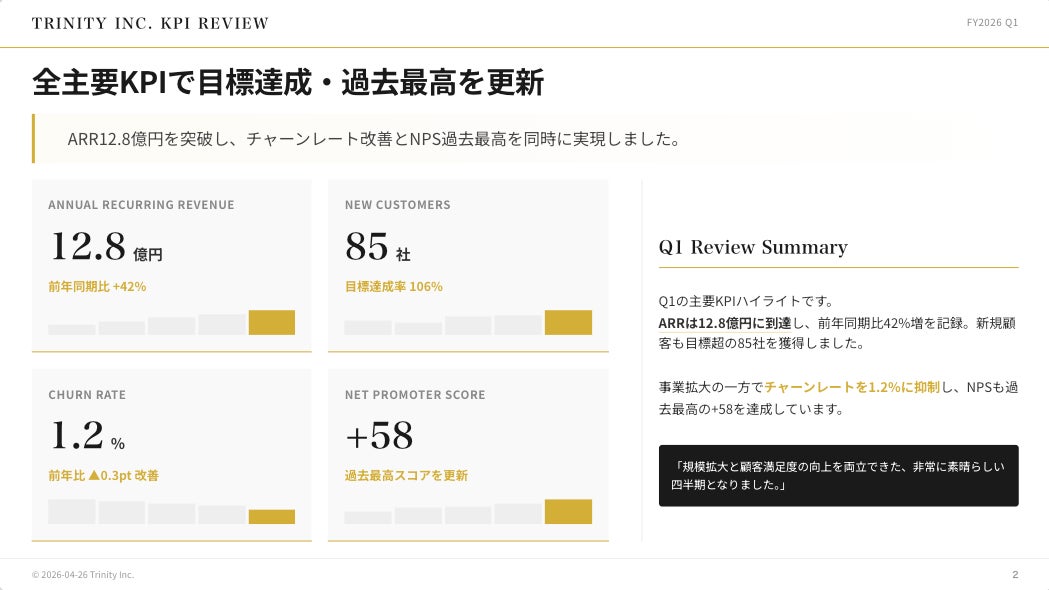This screenshot has width=1049, height=590.
Task: Click the 12.8 億円 ARR value
Action: [x=105, y=246]
